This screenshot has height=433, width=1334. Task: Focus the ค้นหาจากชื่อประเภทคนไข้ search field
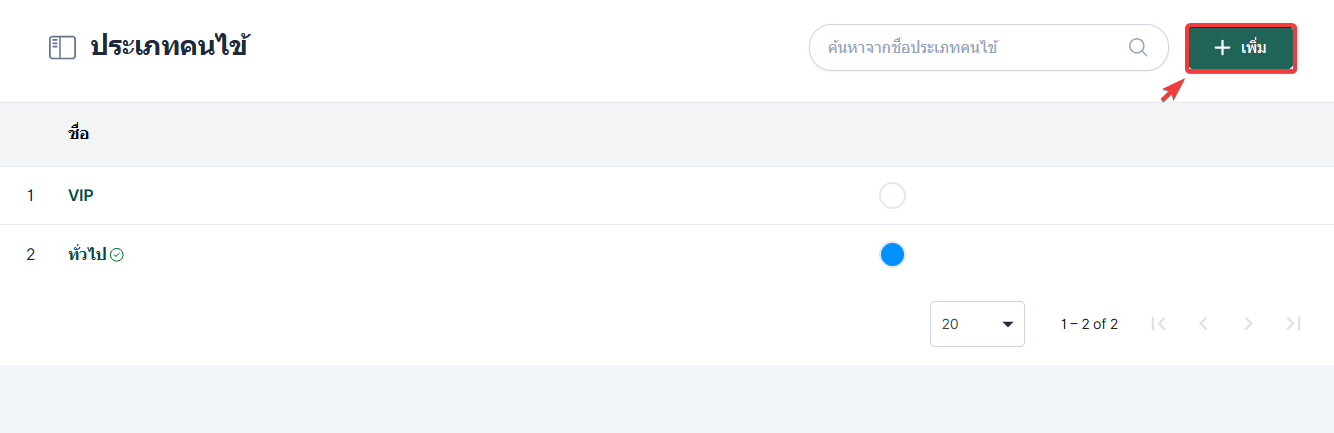tap(970, 47)
